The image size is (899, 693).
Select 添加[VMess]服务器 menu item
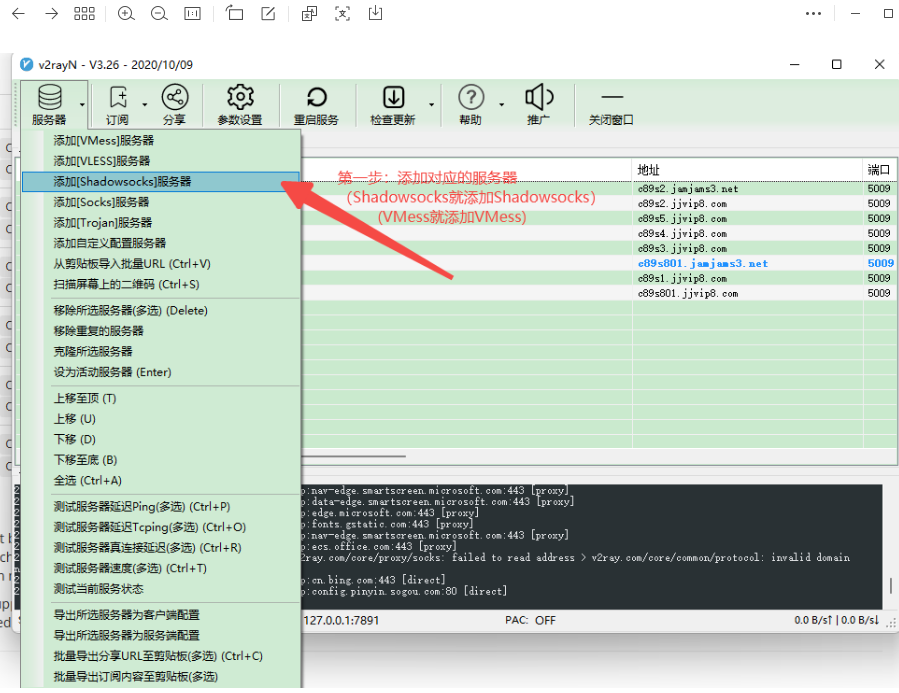coord(161,140)
